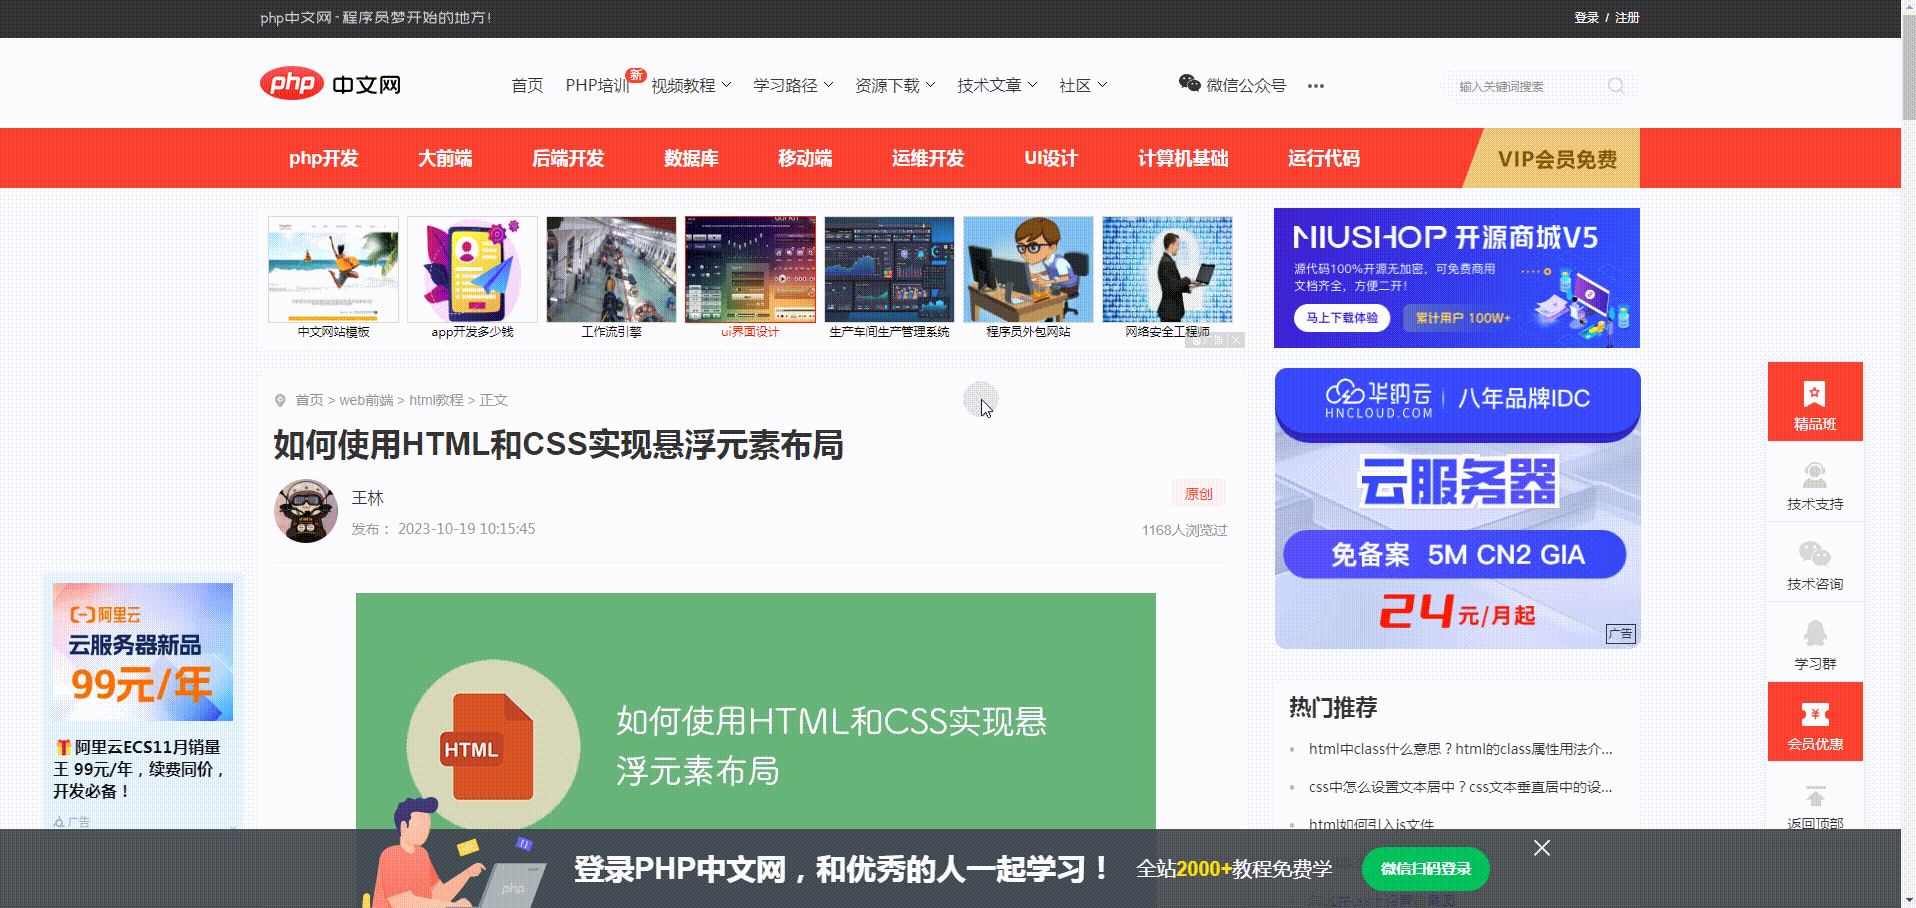1916x908 pixels.
Task: Click the WeChat 微信公众号 icon
Action: tap(1189, 84)
